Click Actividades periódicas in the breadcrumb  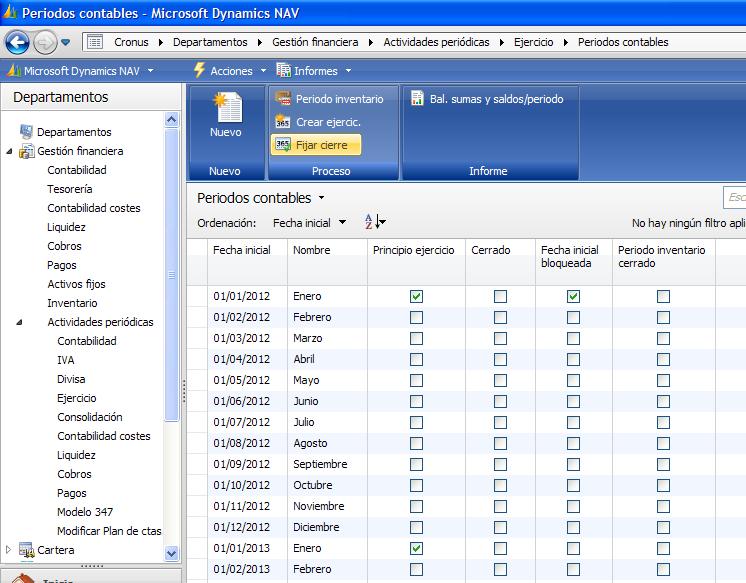(x=436, y=42)
